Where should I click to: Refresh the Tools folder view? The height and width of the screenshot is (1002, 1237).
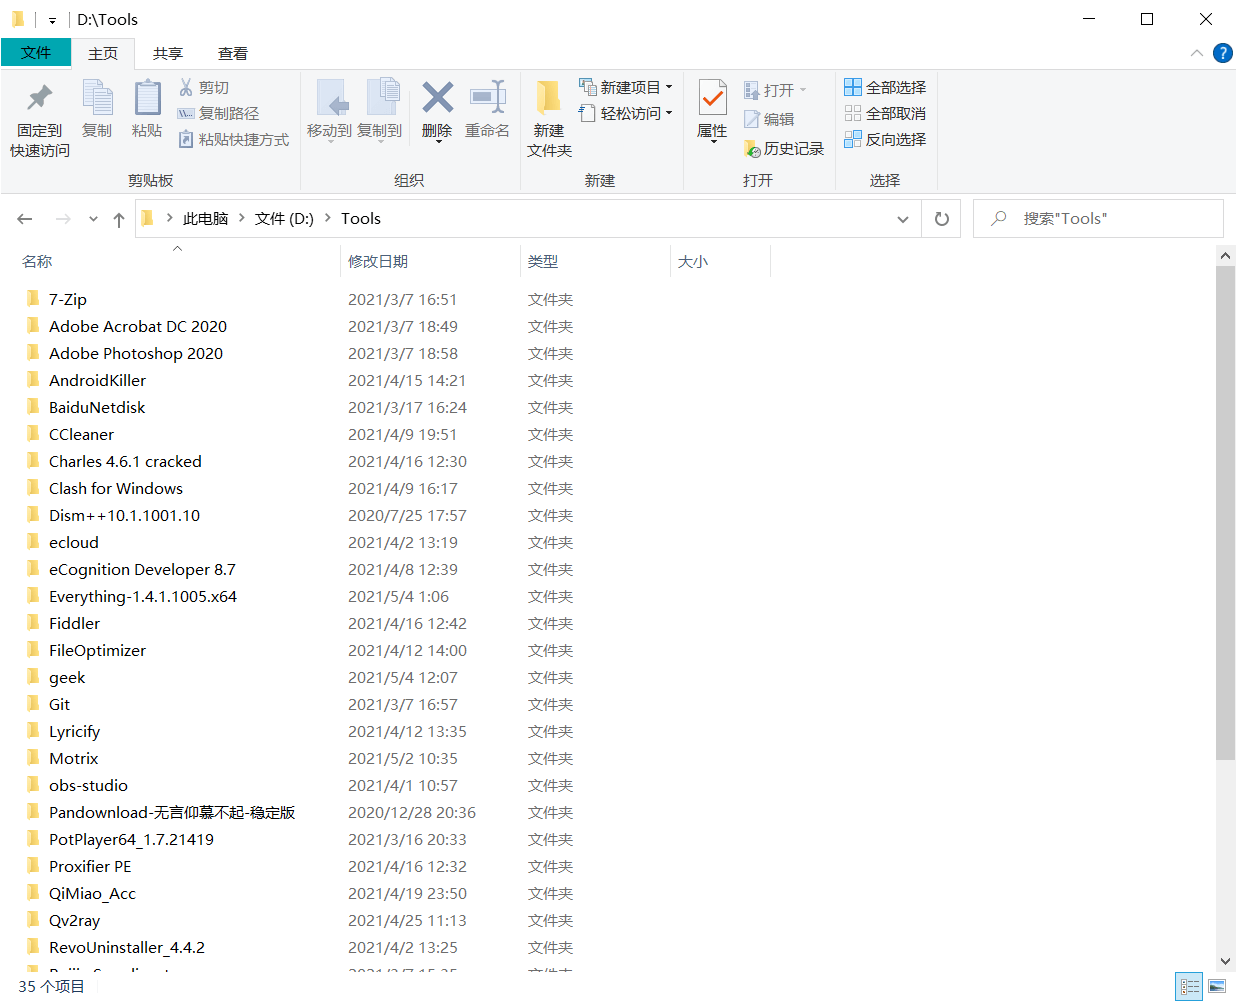tap(941, 219)
